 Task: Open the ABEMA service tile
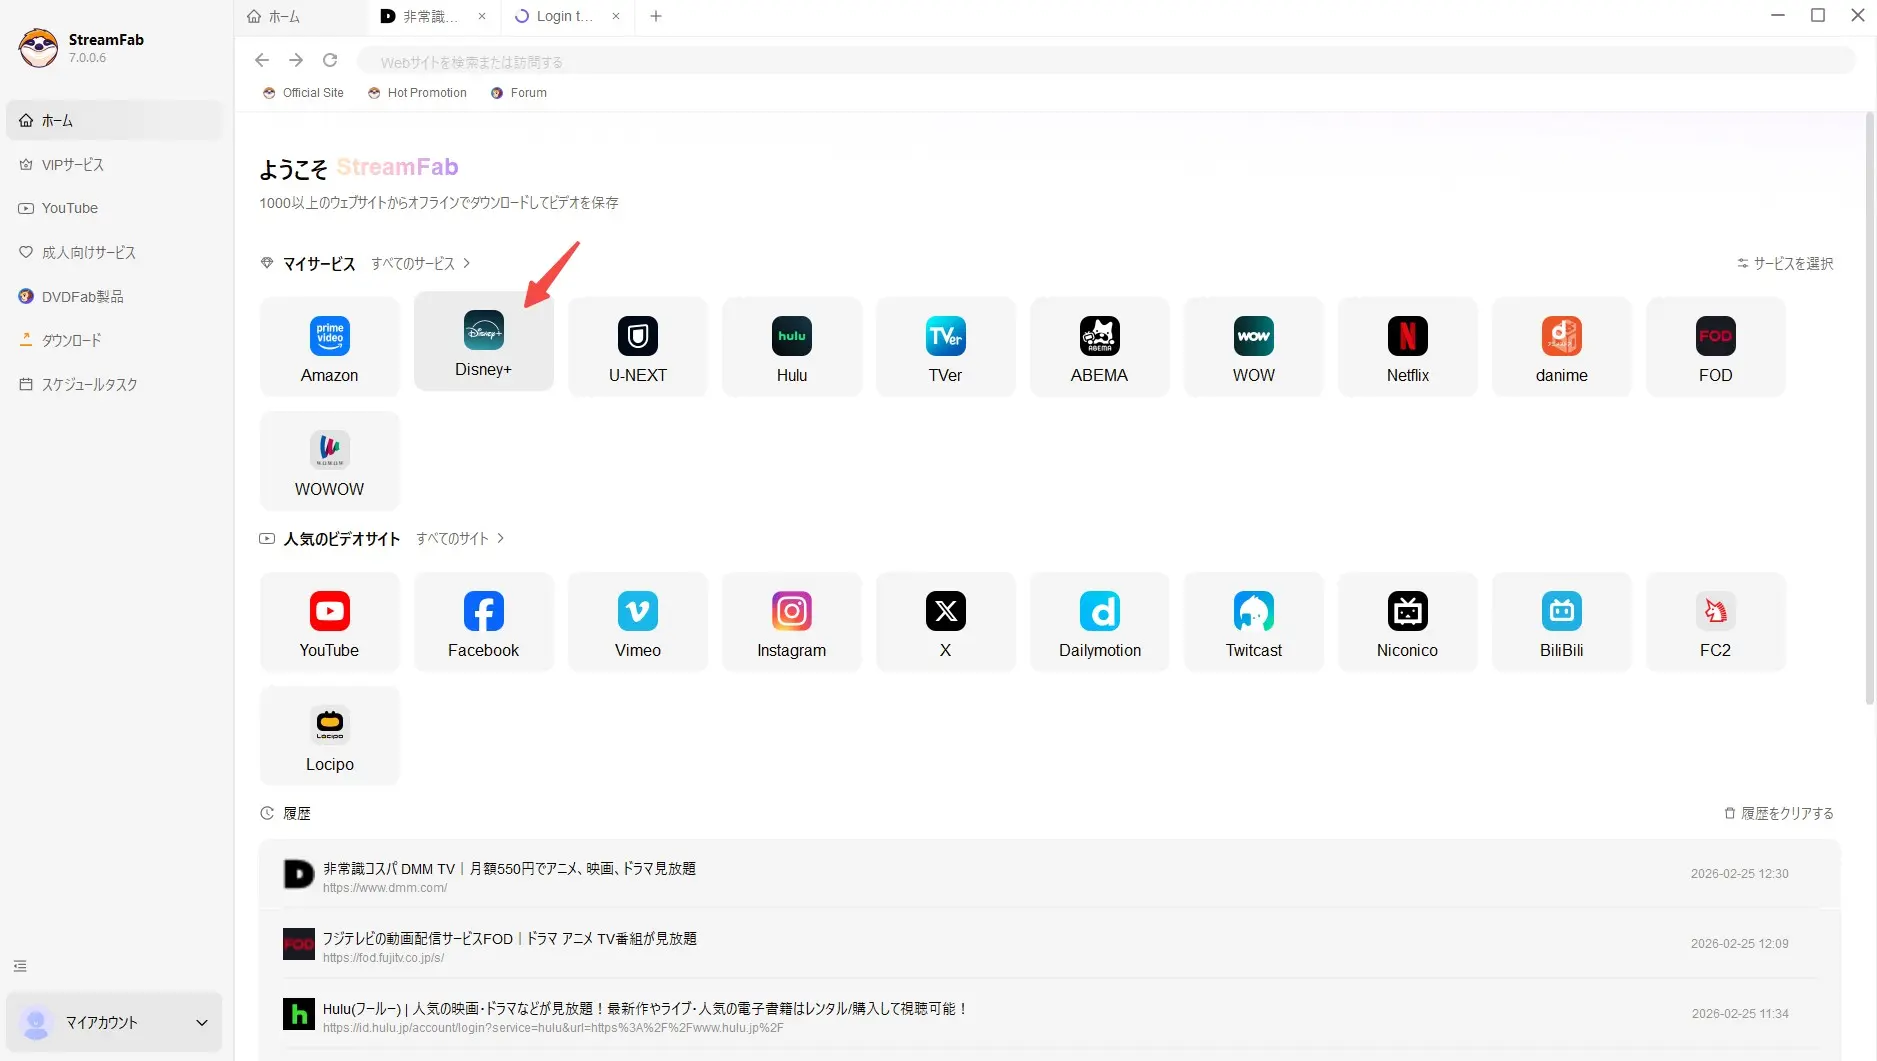pyautogui.click(x=1099, y=347)
